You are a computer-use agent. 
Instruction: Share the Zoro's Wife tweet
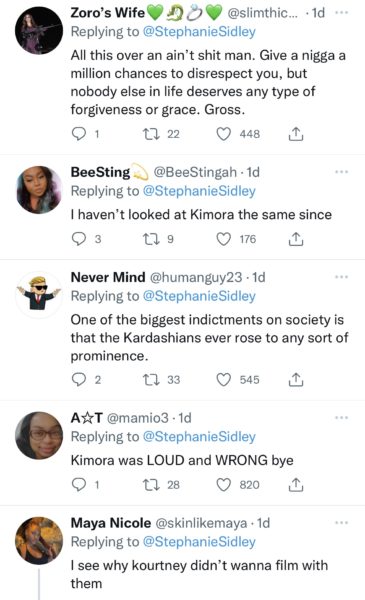coord(295,134)
